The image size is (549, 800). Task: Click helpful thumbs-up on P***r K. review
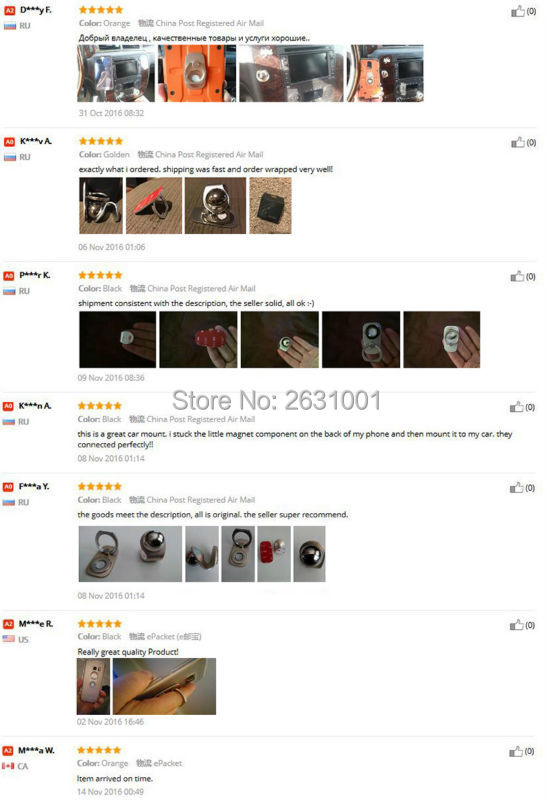[517, 276]
